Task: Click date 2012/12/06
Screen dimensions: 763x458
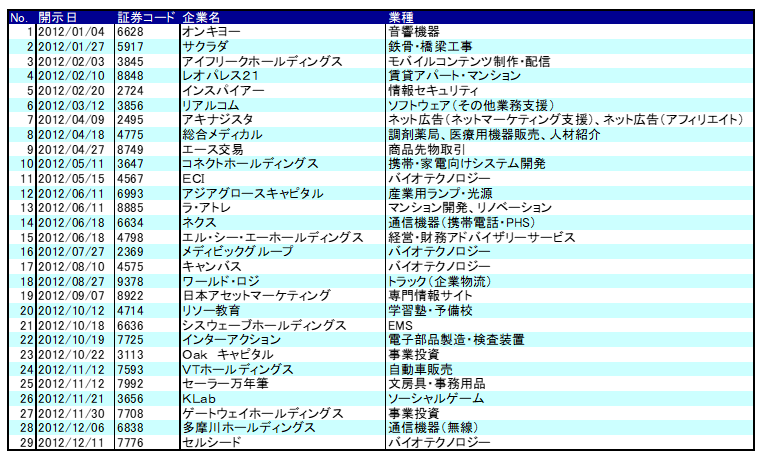Action: tap(72, 428)
